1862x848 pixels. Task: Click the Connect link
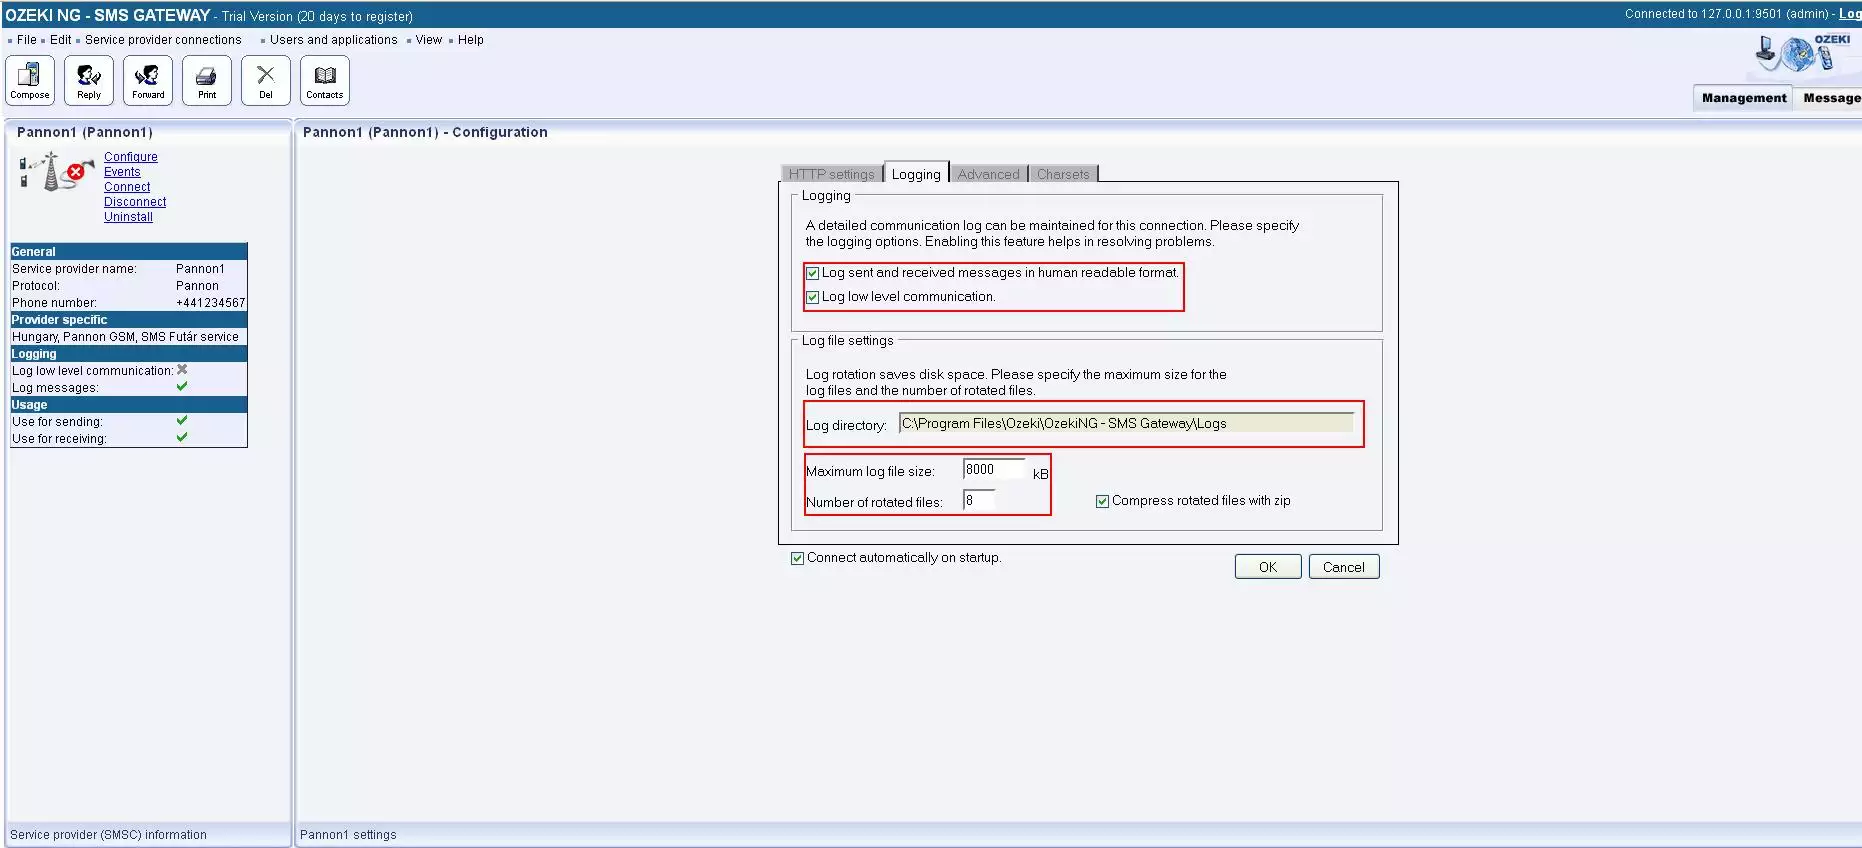pos(127,187)
